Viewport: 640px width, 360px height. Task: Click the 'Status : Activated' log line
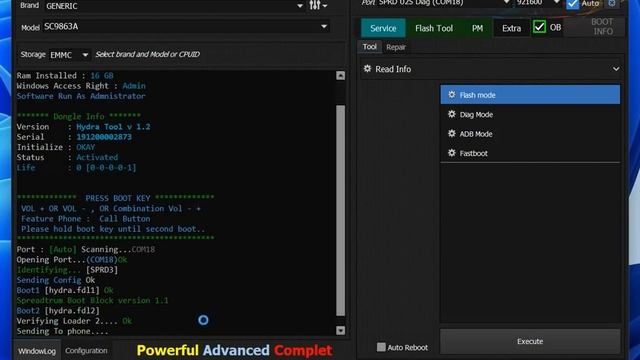pyautogui.click(x=67, y=157)
